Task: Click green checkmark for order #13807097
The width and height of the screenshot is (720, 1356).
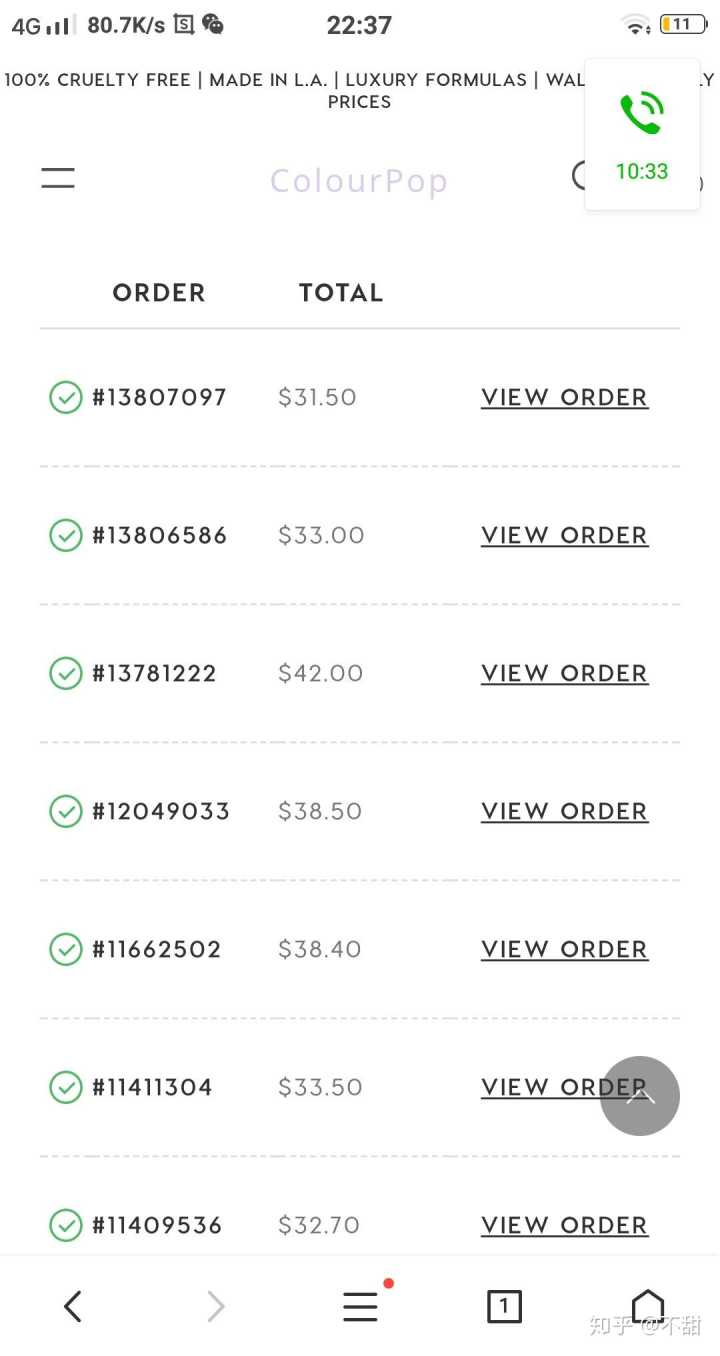Action: (x=66, y=397)
